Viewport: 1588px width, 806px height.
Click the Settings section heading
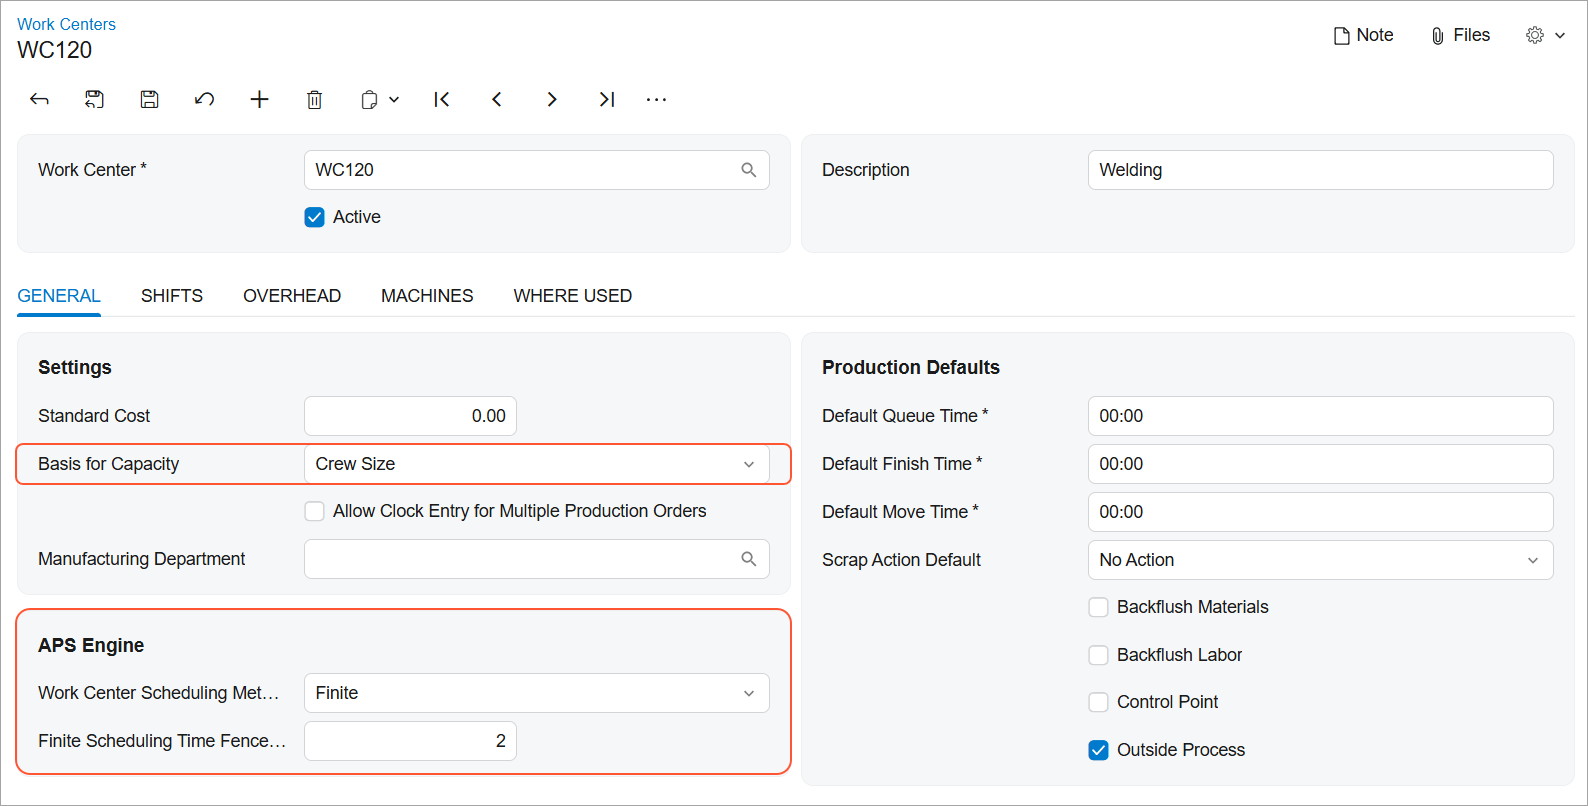pos(75,367)
